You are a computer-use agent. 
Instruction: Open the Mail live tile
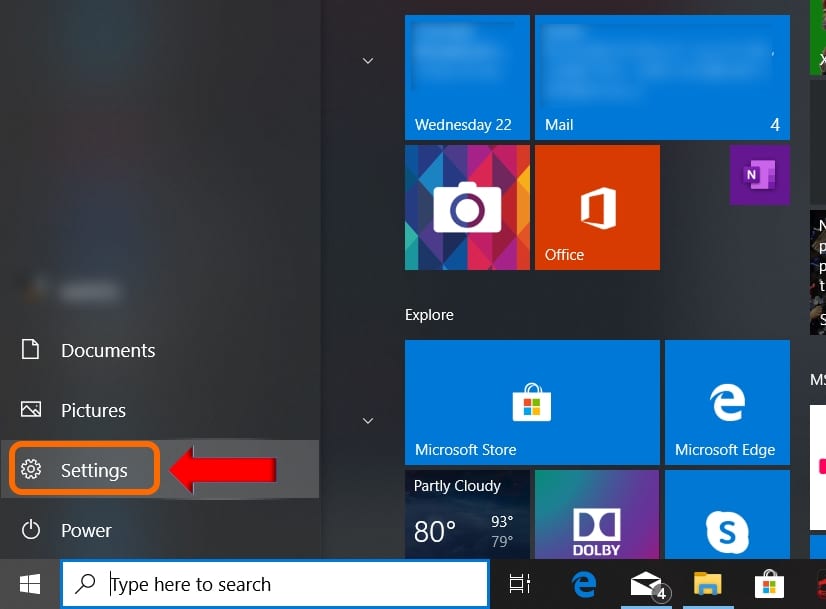tap(662, 77)
